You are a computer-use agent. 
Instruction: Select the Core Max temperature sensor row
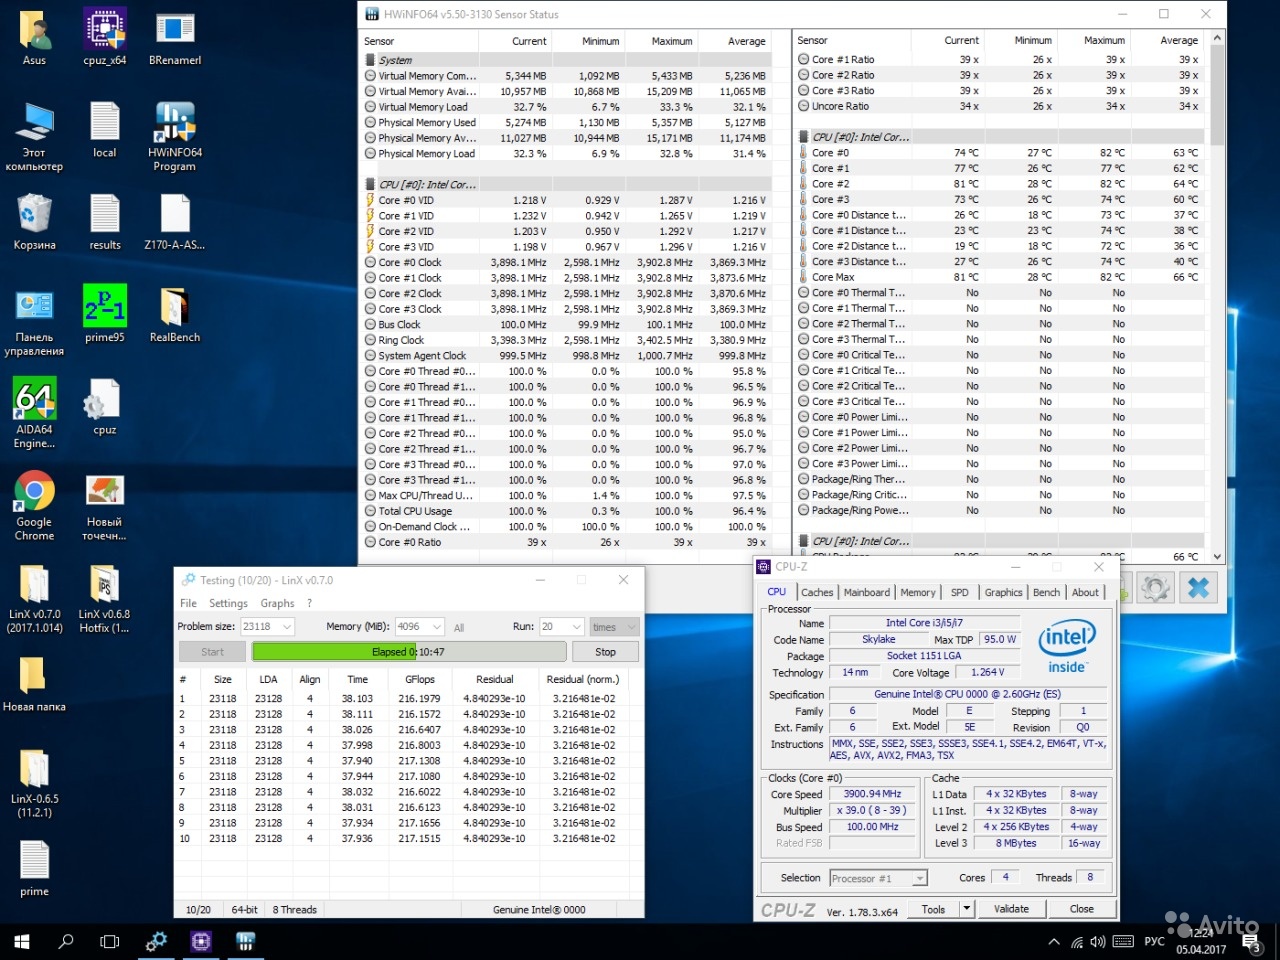coord(1001,277)
